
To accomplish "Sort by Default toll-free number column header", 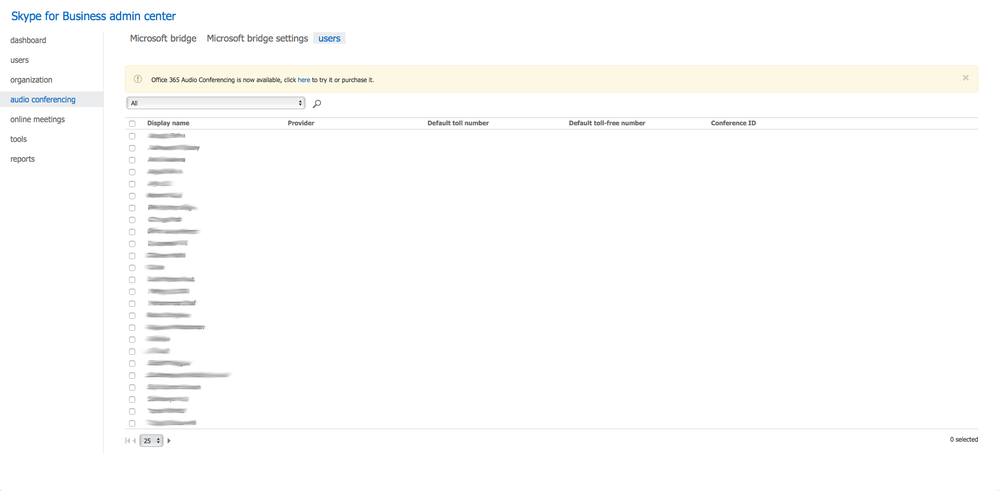I will pos(607,123).
